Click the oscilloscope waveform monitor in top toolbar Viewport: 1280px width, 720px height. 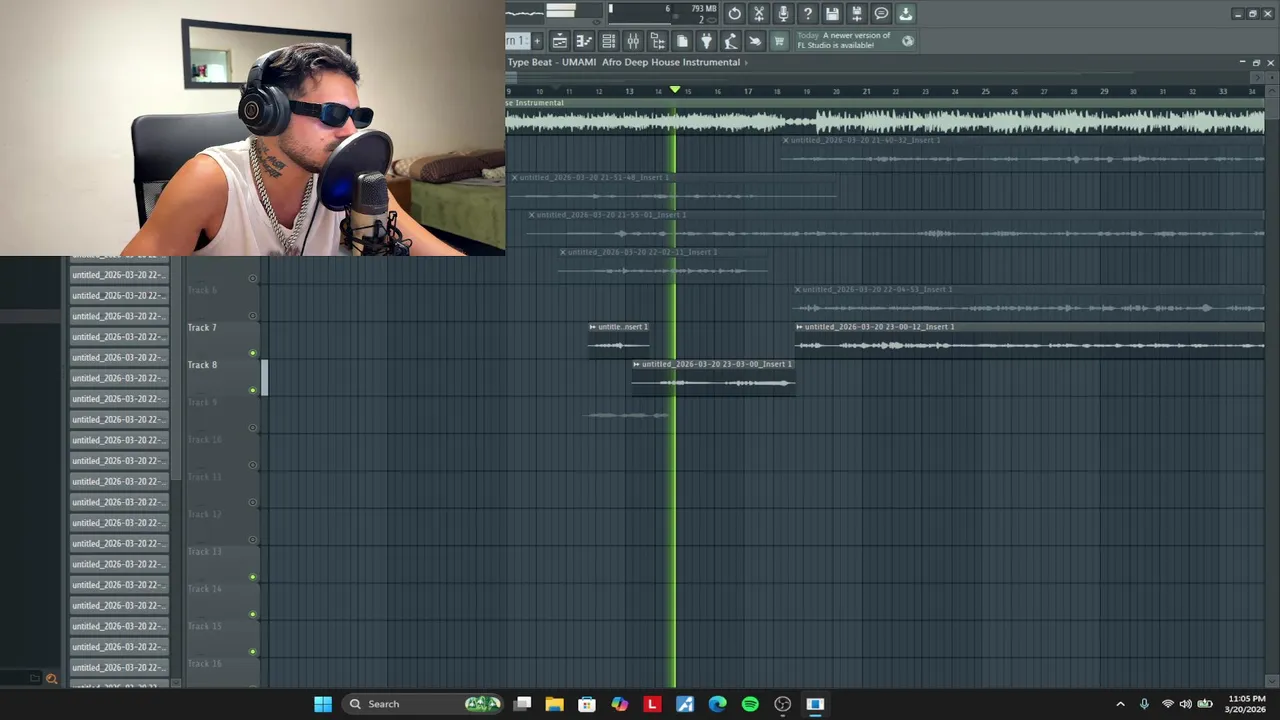[x=525, y=12]
